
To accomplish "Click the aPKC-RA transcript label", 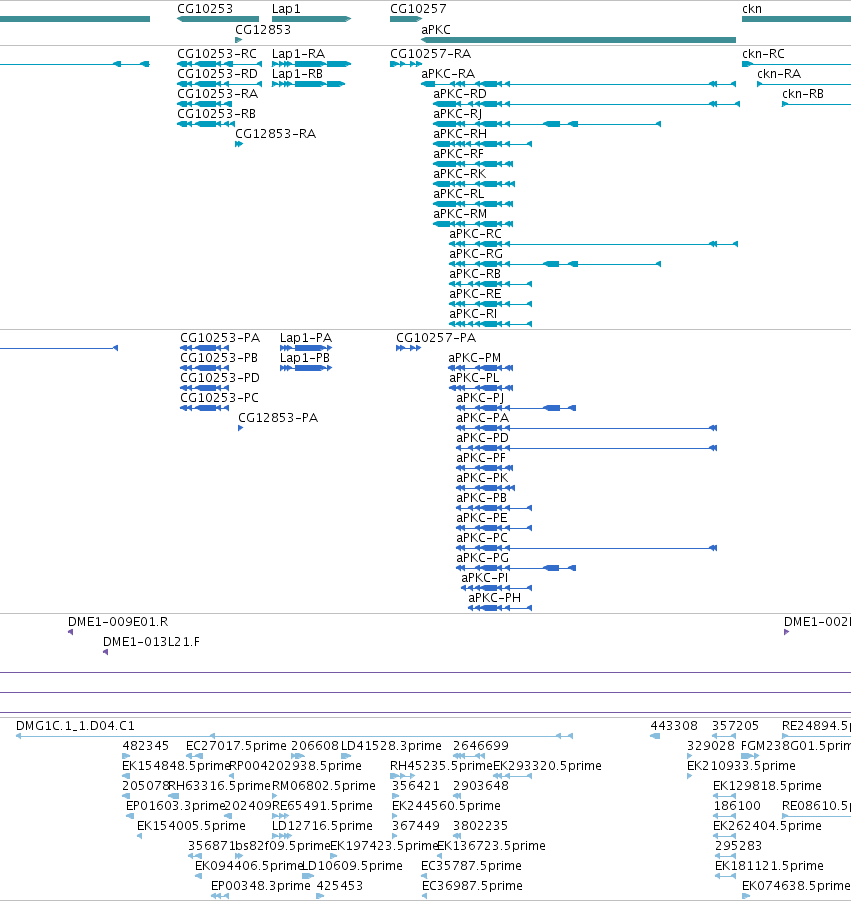I will pyautogui.click(x=448, y=74).
